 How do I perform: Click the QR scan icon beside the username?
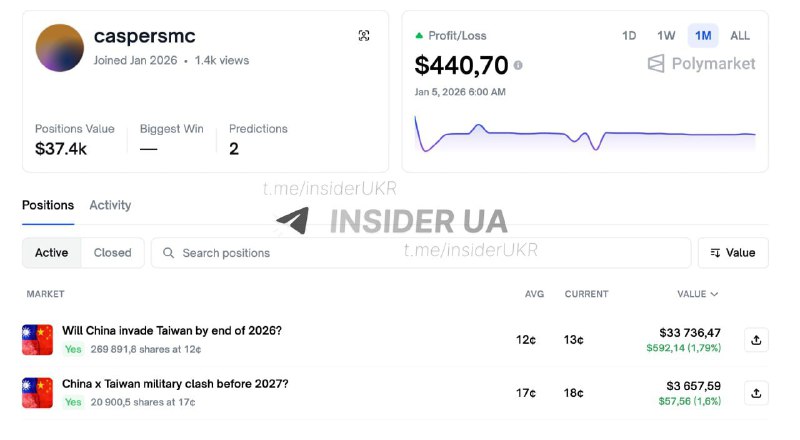click(x=364, y=36)
